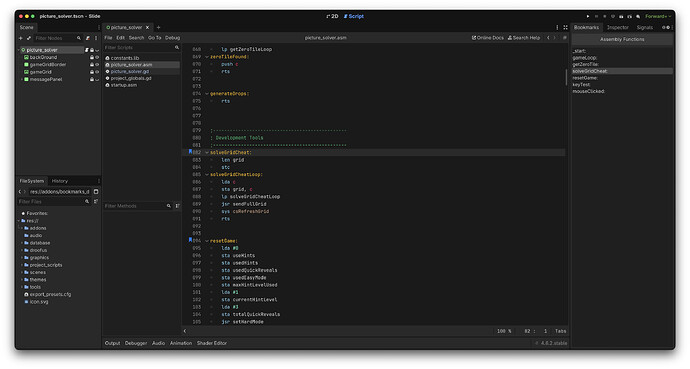The height and width of the screenshot is (369, 690).
Task: Add a new scene tab with plus icon
Action: [158, 27]
